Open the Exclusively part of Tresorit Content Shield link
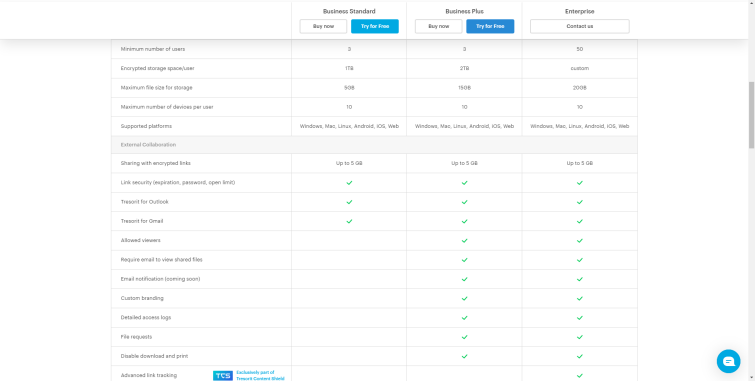 point(260,376)
